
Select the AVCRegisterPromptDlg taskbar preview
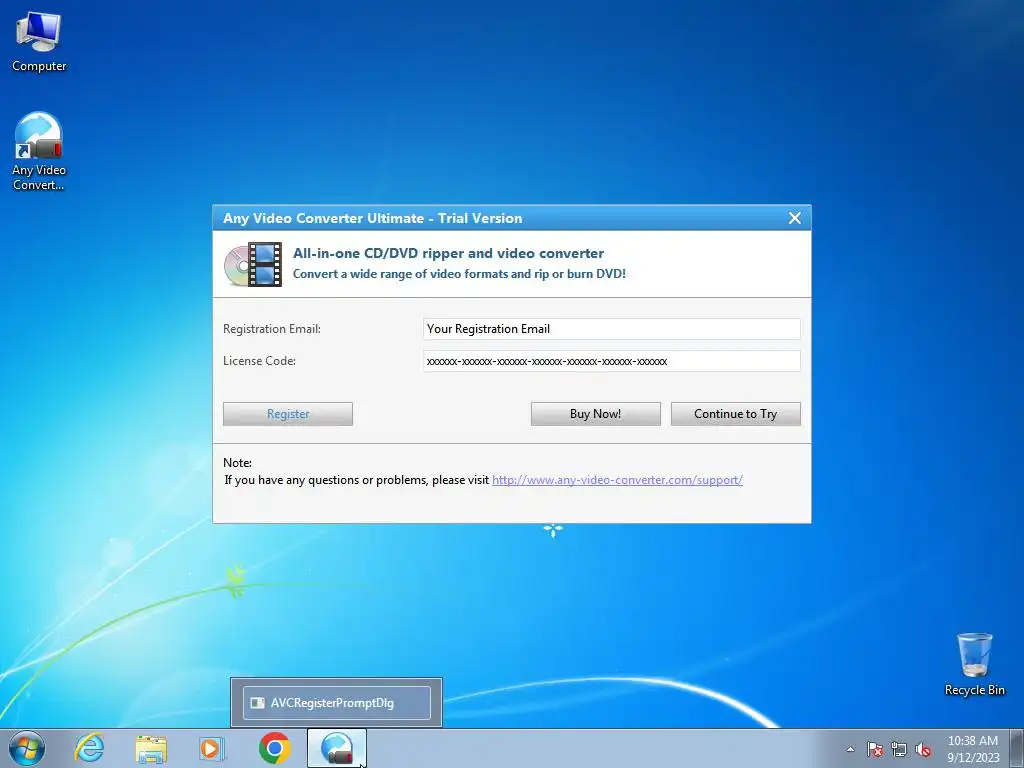tap(336, 703)
